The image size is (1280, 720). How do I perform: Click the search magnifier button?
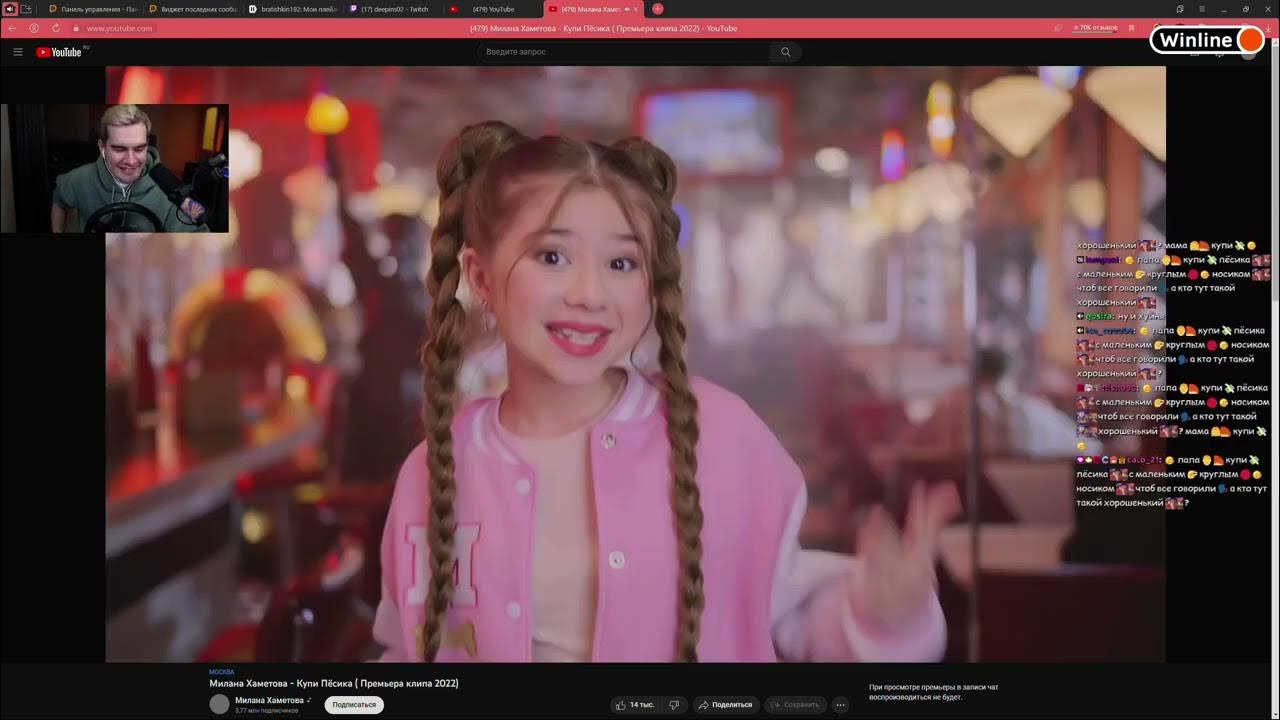click(786, 52)
